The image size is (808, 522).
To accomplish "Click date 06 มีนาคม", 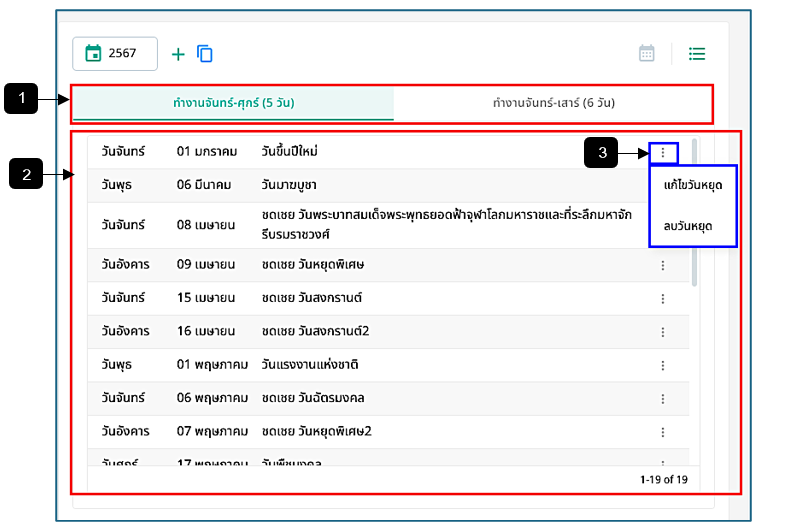I will [204, 185].
